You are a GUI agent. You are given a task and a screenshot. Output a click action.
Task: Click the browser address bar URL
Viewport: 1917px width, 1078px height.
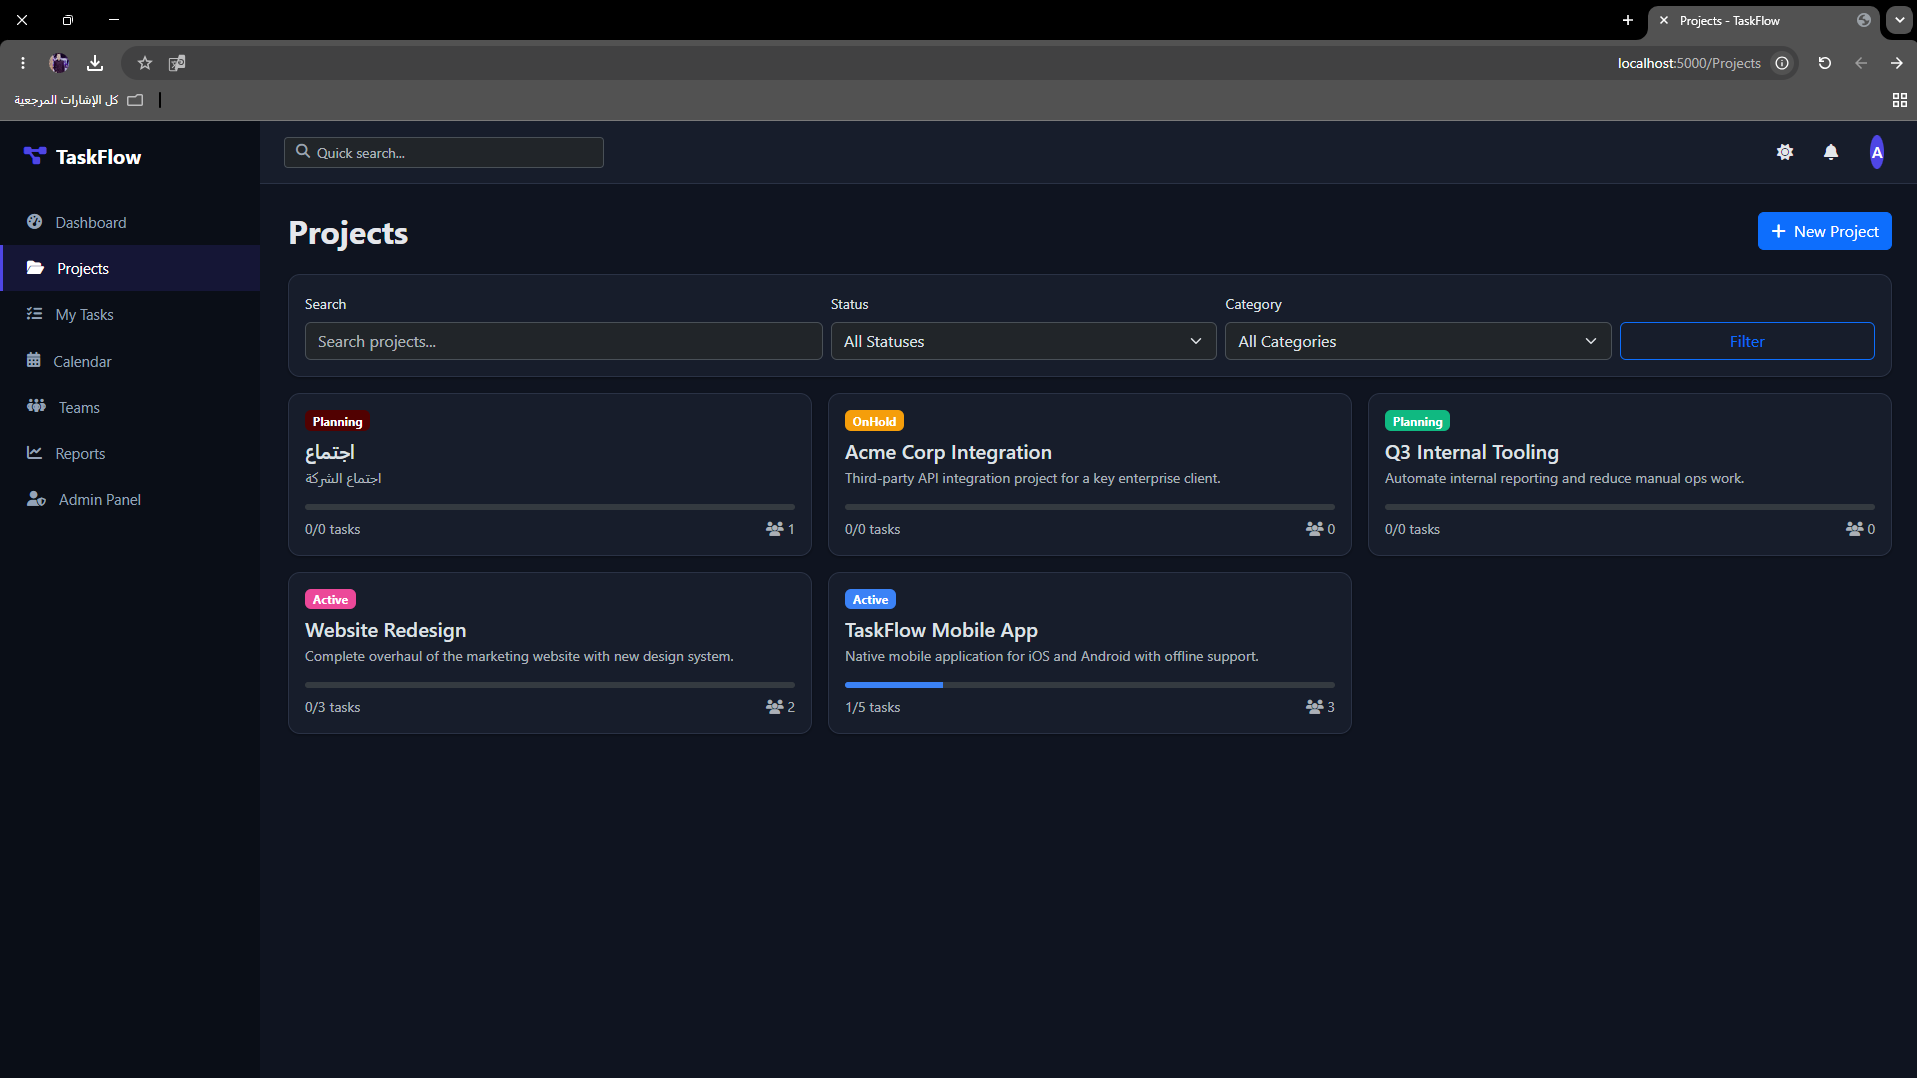click(1689, 63)
